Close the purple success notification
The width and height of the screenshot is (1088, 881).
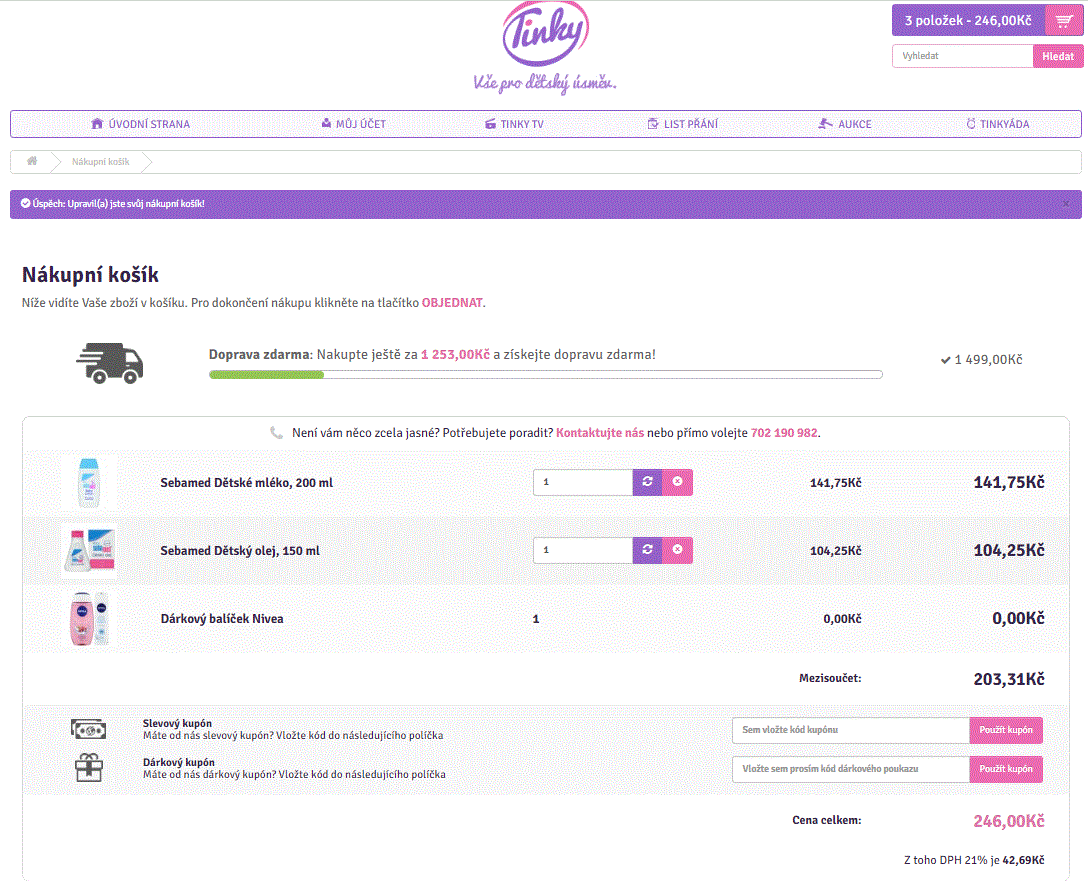pos(1065,204)
